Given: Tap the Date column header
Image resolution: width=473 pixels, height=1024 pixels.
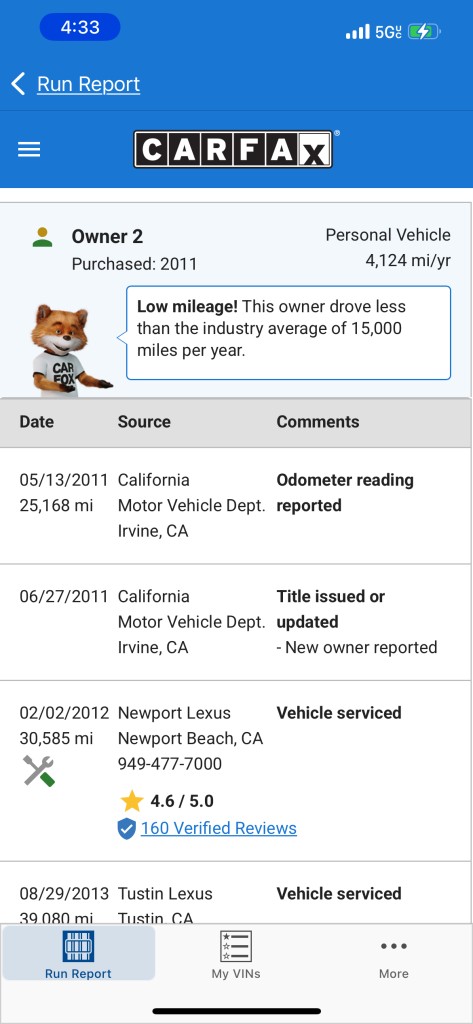Looking at the screenshot, I should tap(37, 422).
